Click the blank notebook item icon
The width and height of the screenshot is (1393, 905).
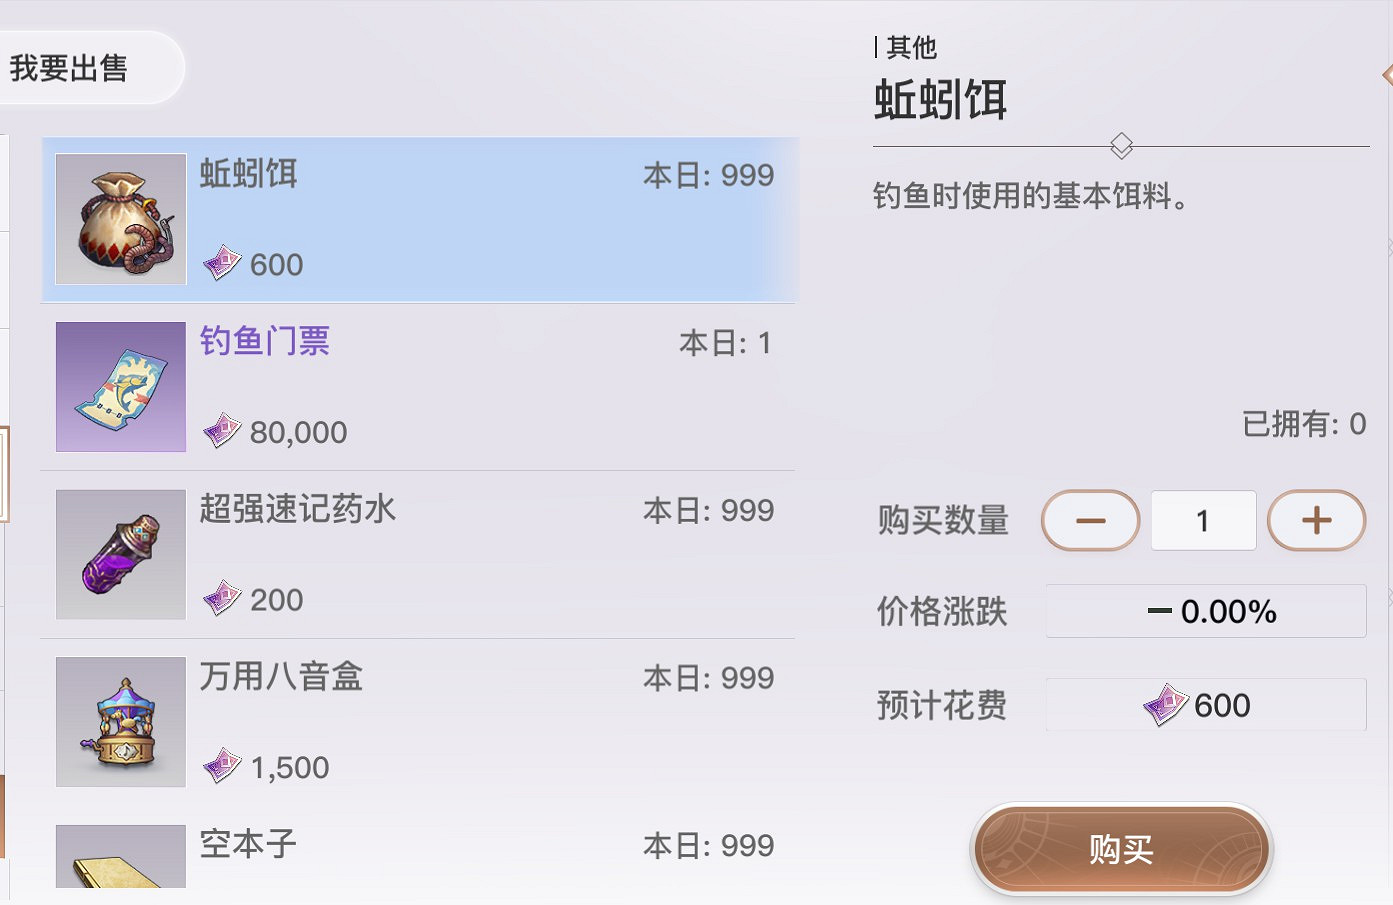(x=121, y=858)
